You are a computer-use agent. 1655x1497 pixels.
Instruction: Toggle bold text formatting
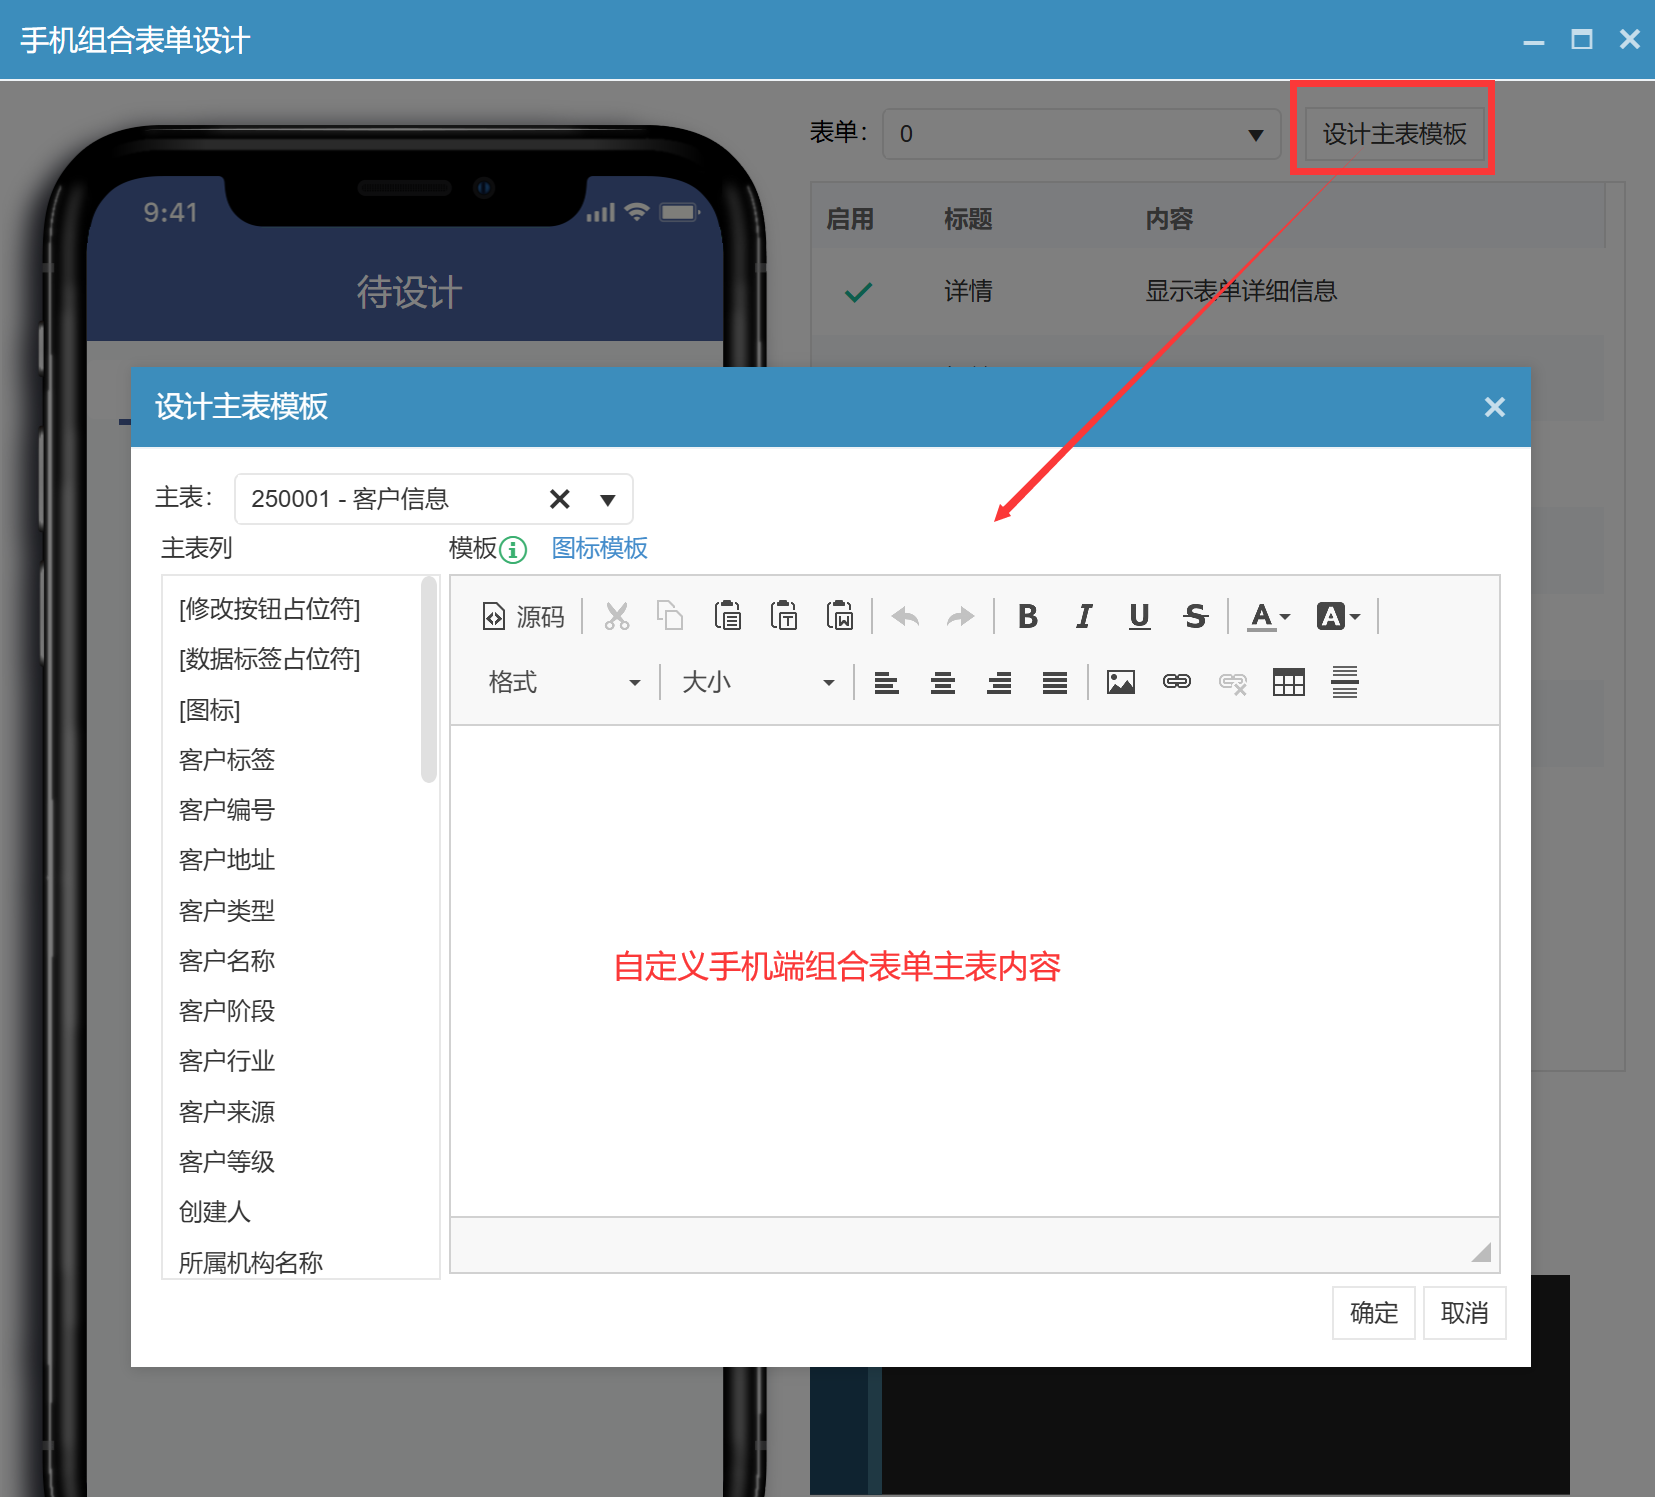[x=1027, y=617]
